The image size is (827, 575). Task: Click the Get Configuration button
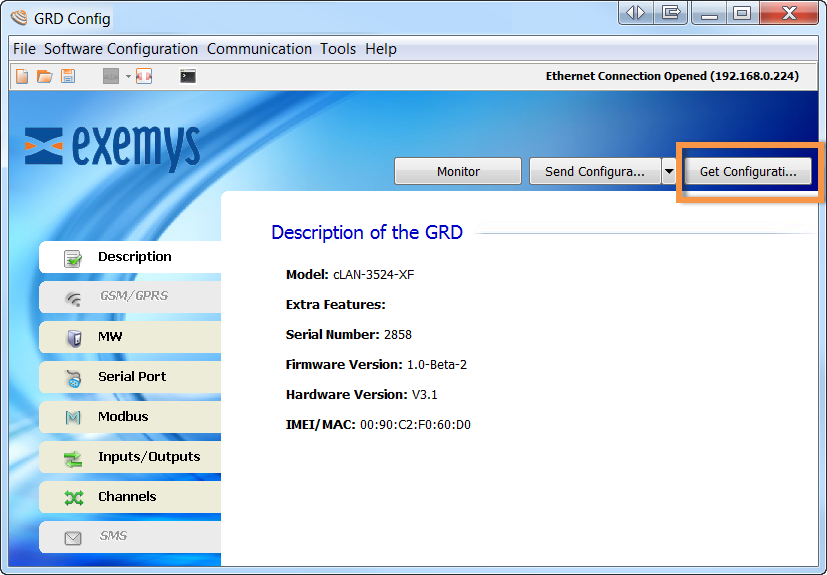[748, 171]
